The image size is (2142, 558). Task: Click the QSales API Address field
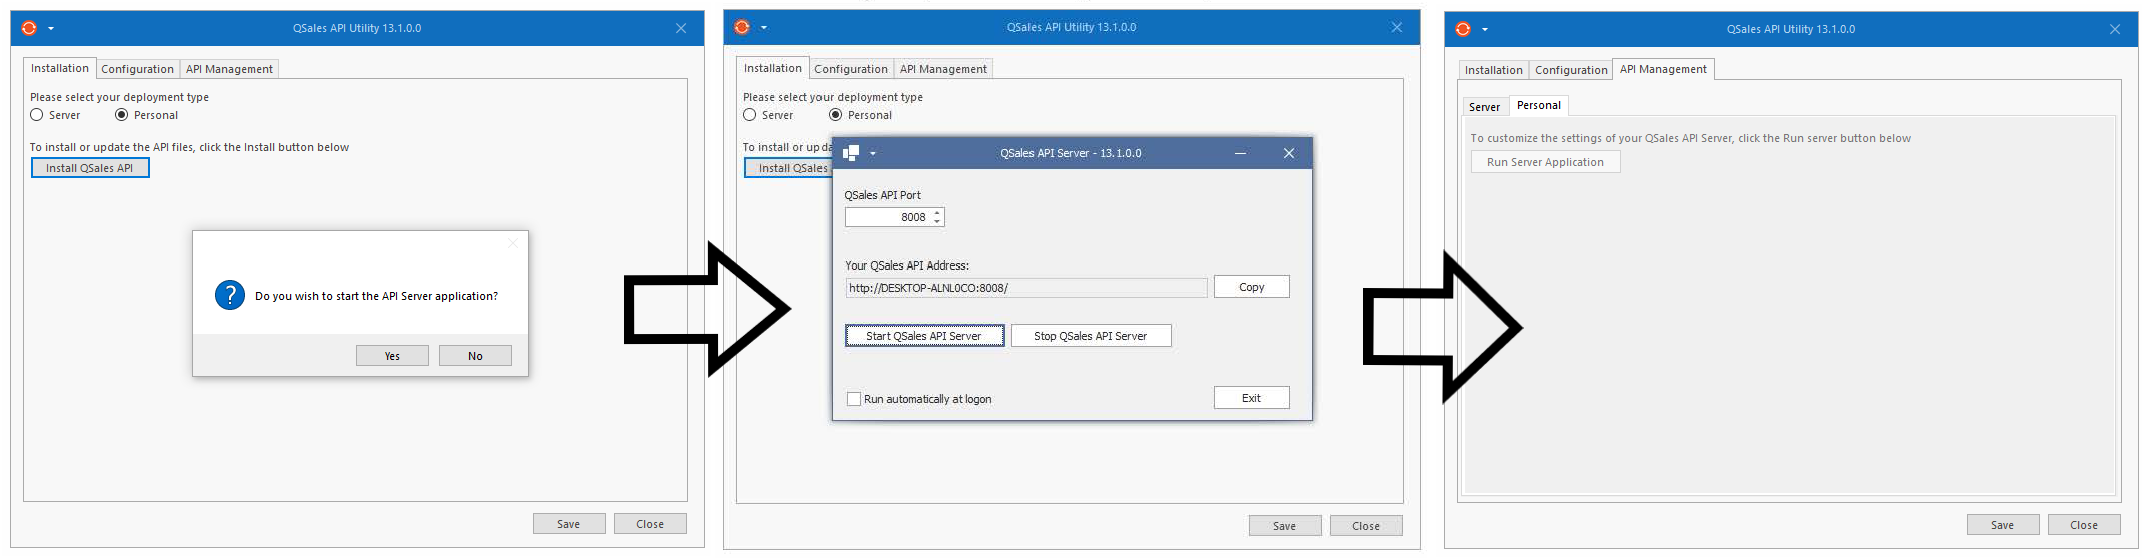click(1027, 288)
